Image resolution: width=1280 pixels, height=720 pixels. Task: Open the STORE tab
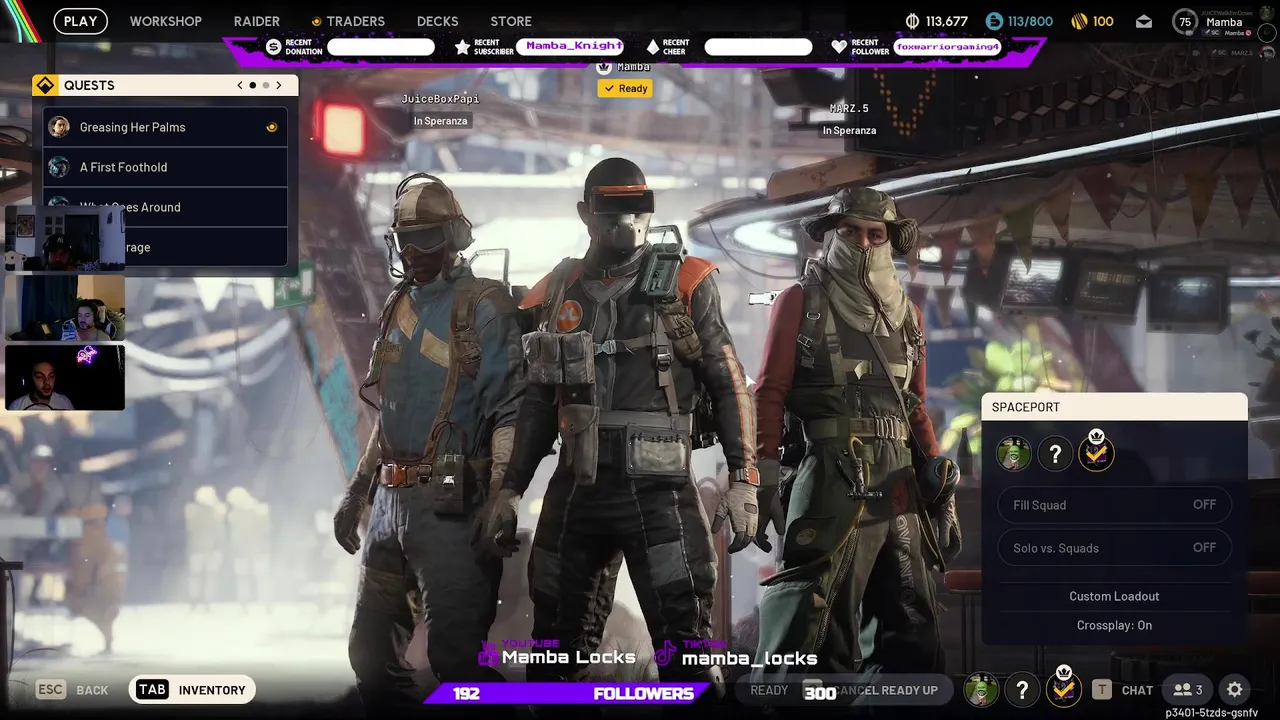pyautogui.click(x=511, y=21)
